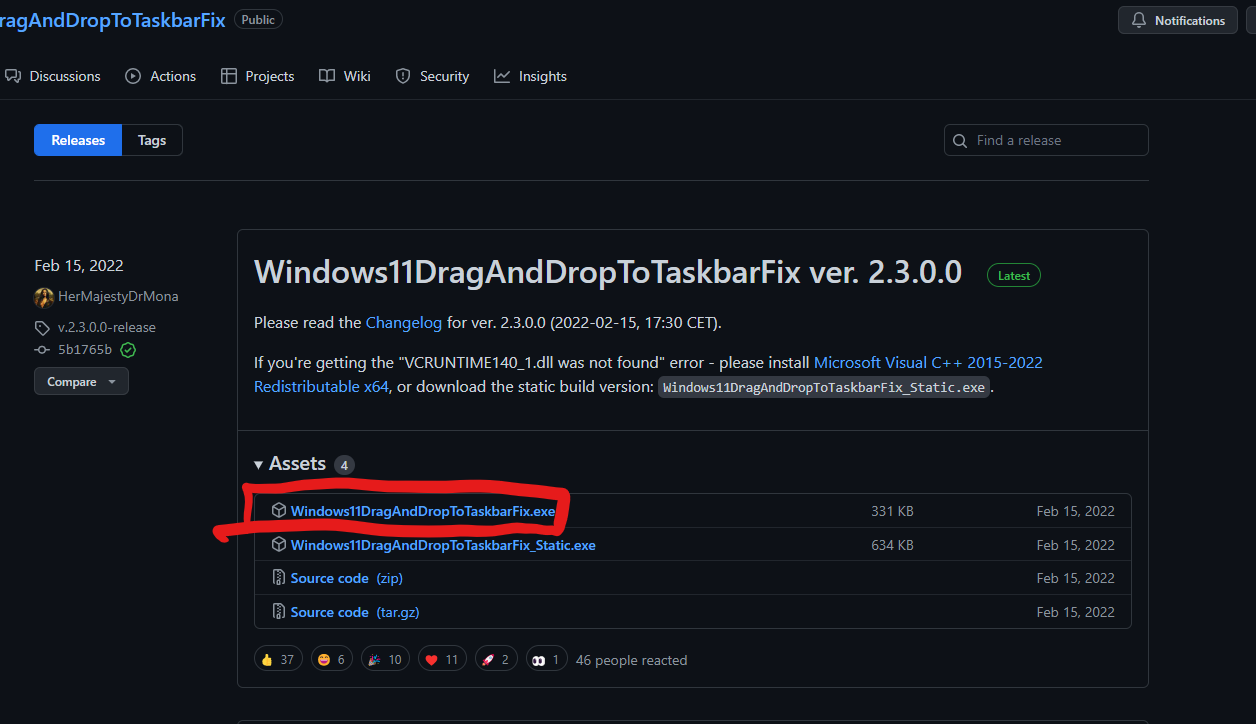The width and height of the screenshot is (1256, 724).
Task: Open the Changelog link
Action: coord(404,323)
